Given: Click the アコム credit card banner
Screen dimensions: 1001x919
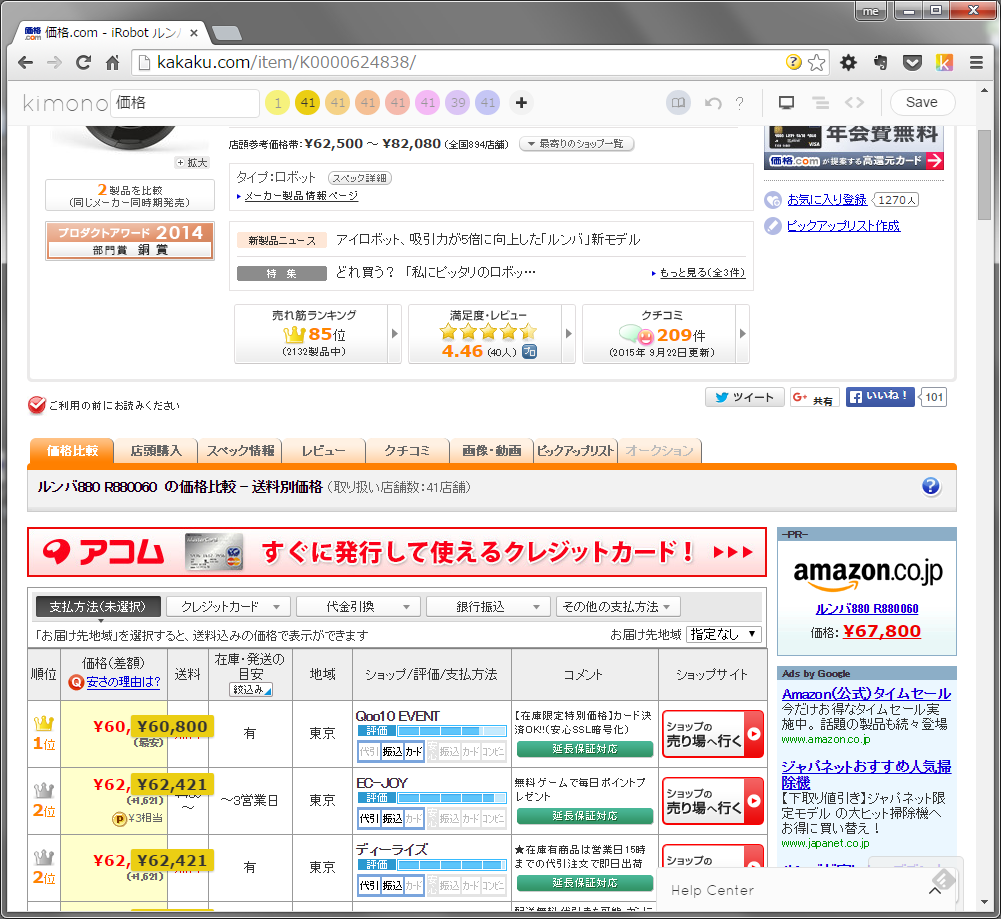Looking at the screenshot, I should click(396, 552).
